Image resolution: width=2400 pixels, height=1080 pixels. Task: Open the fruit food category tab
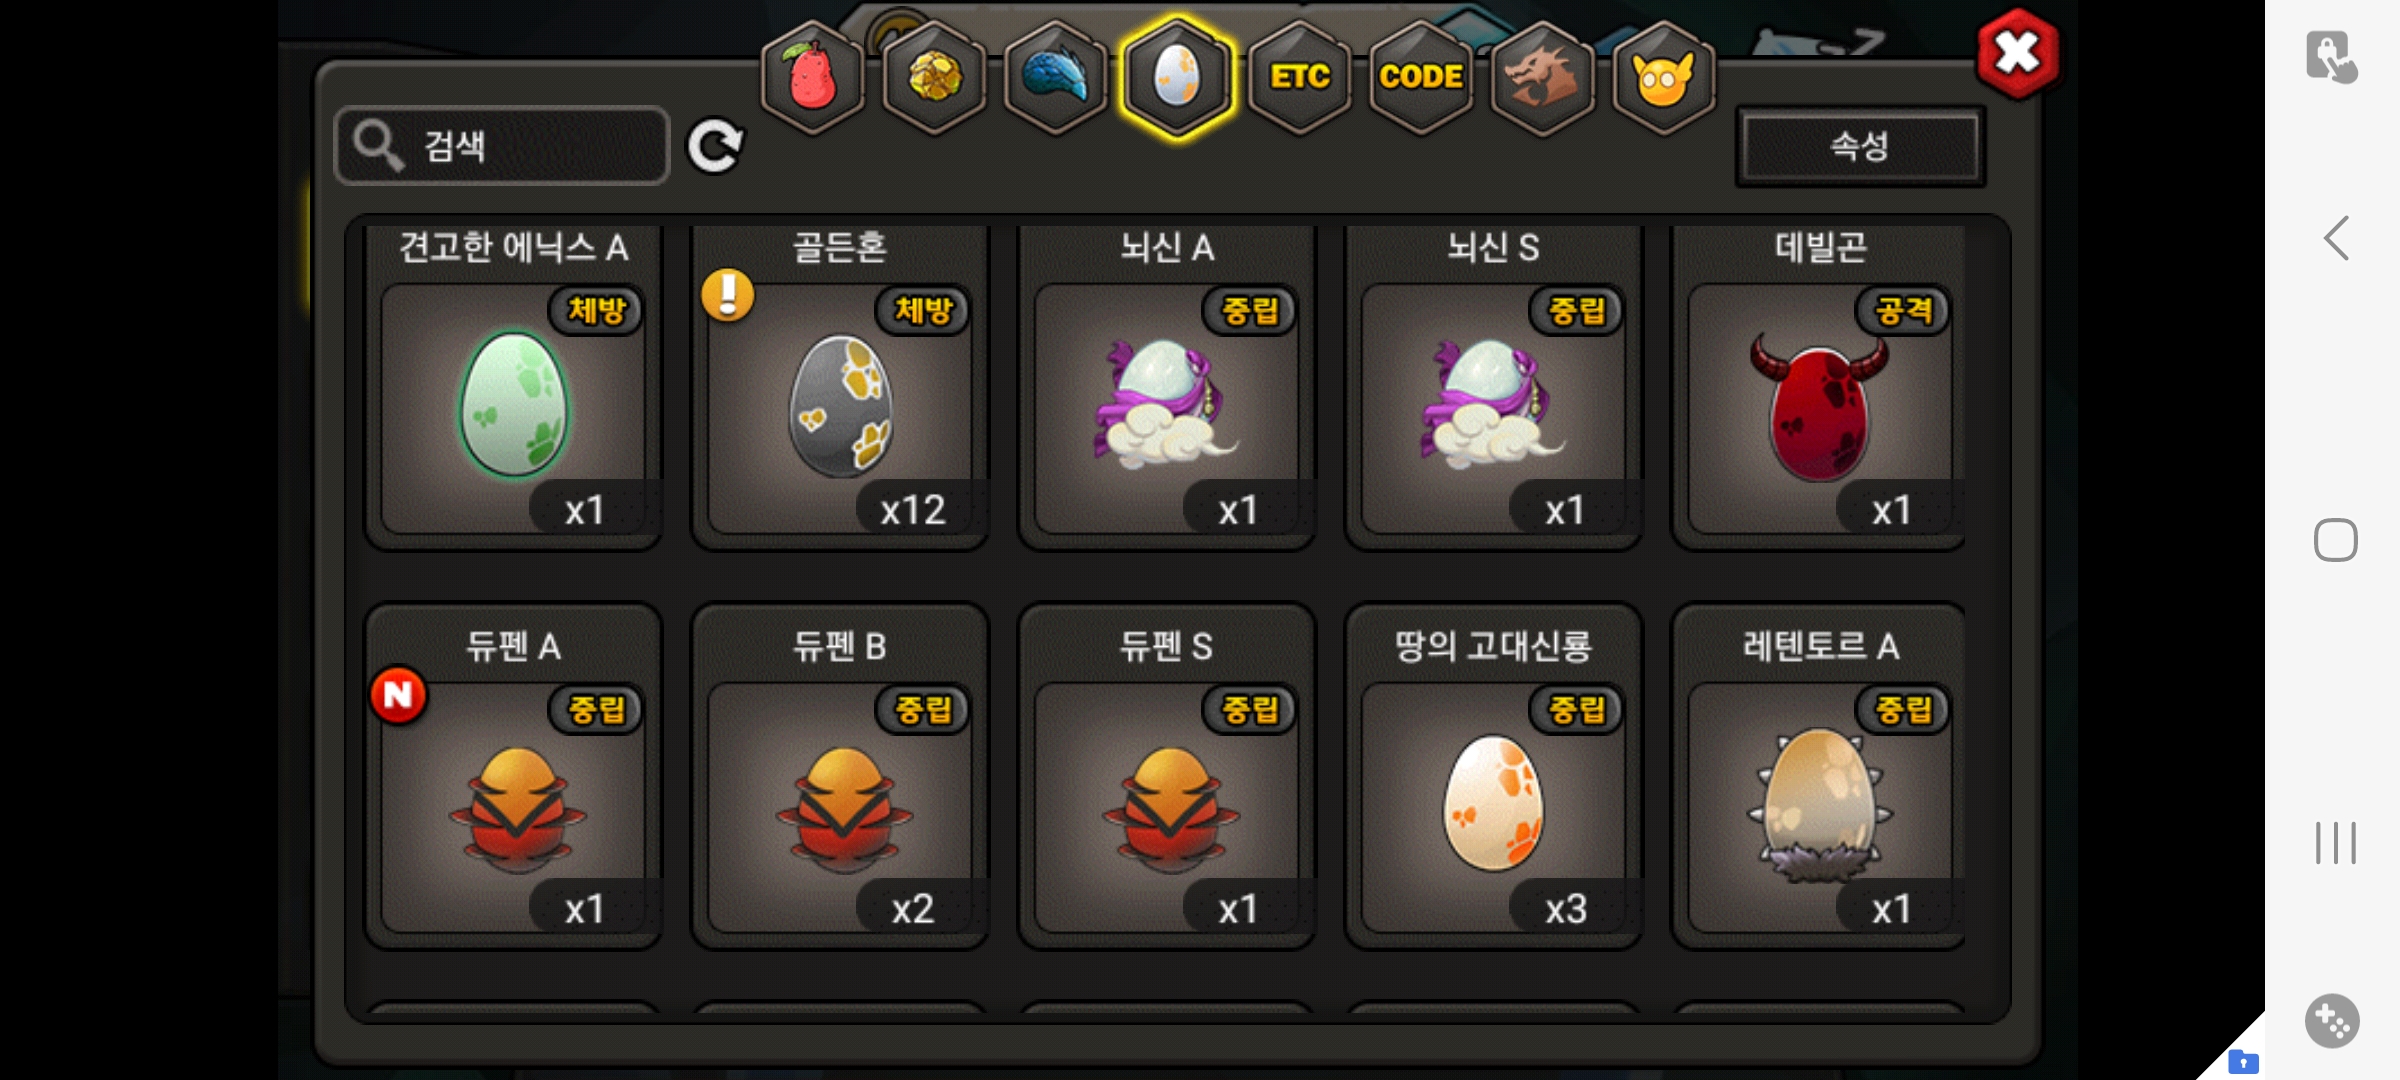click(x=812, y=77)
